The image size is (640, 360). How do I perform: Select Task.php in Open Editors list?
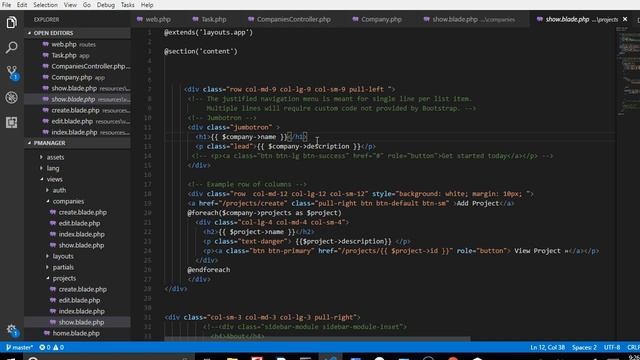pyautogui.click(x=77, y=55)
